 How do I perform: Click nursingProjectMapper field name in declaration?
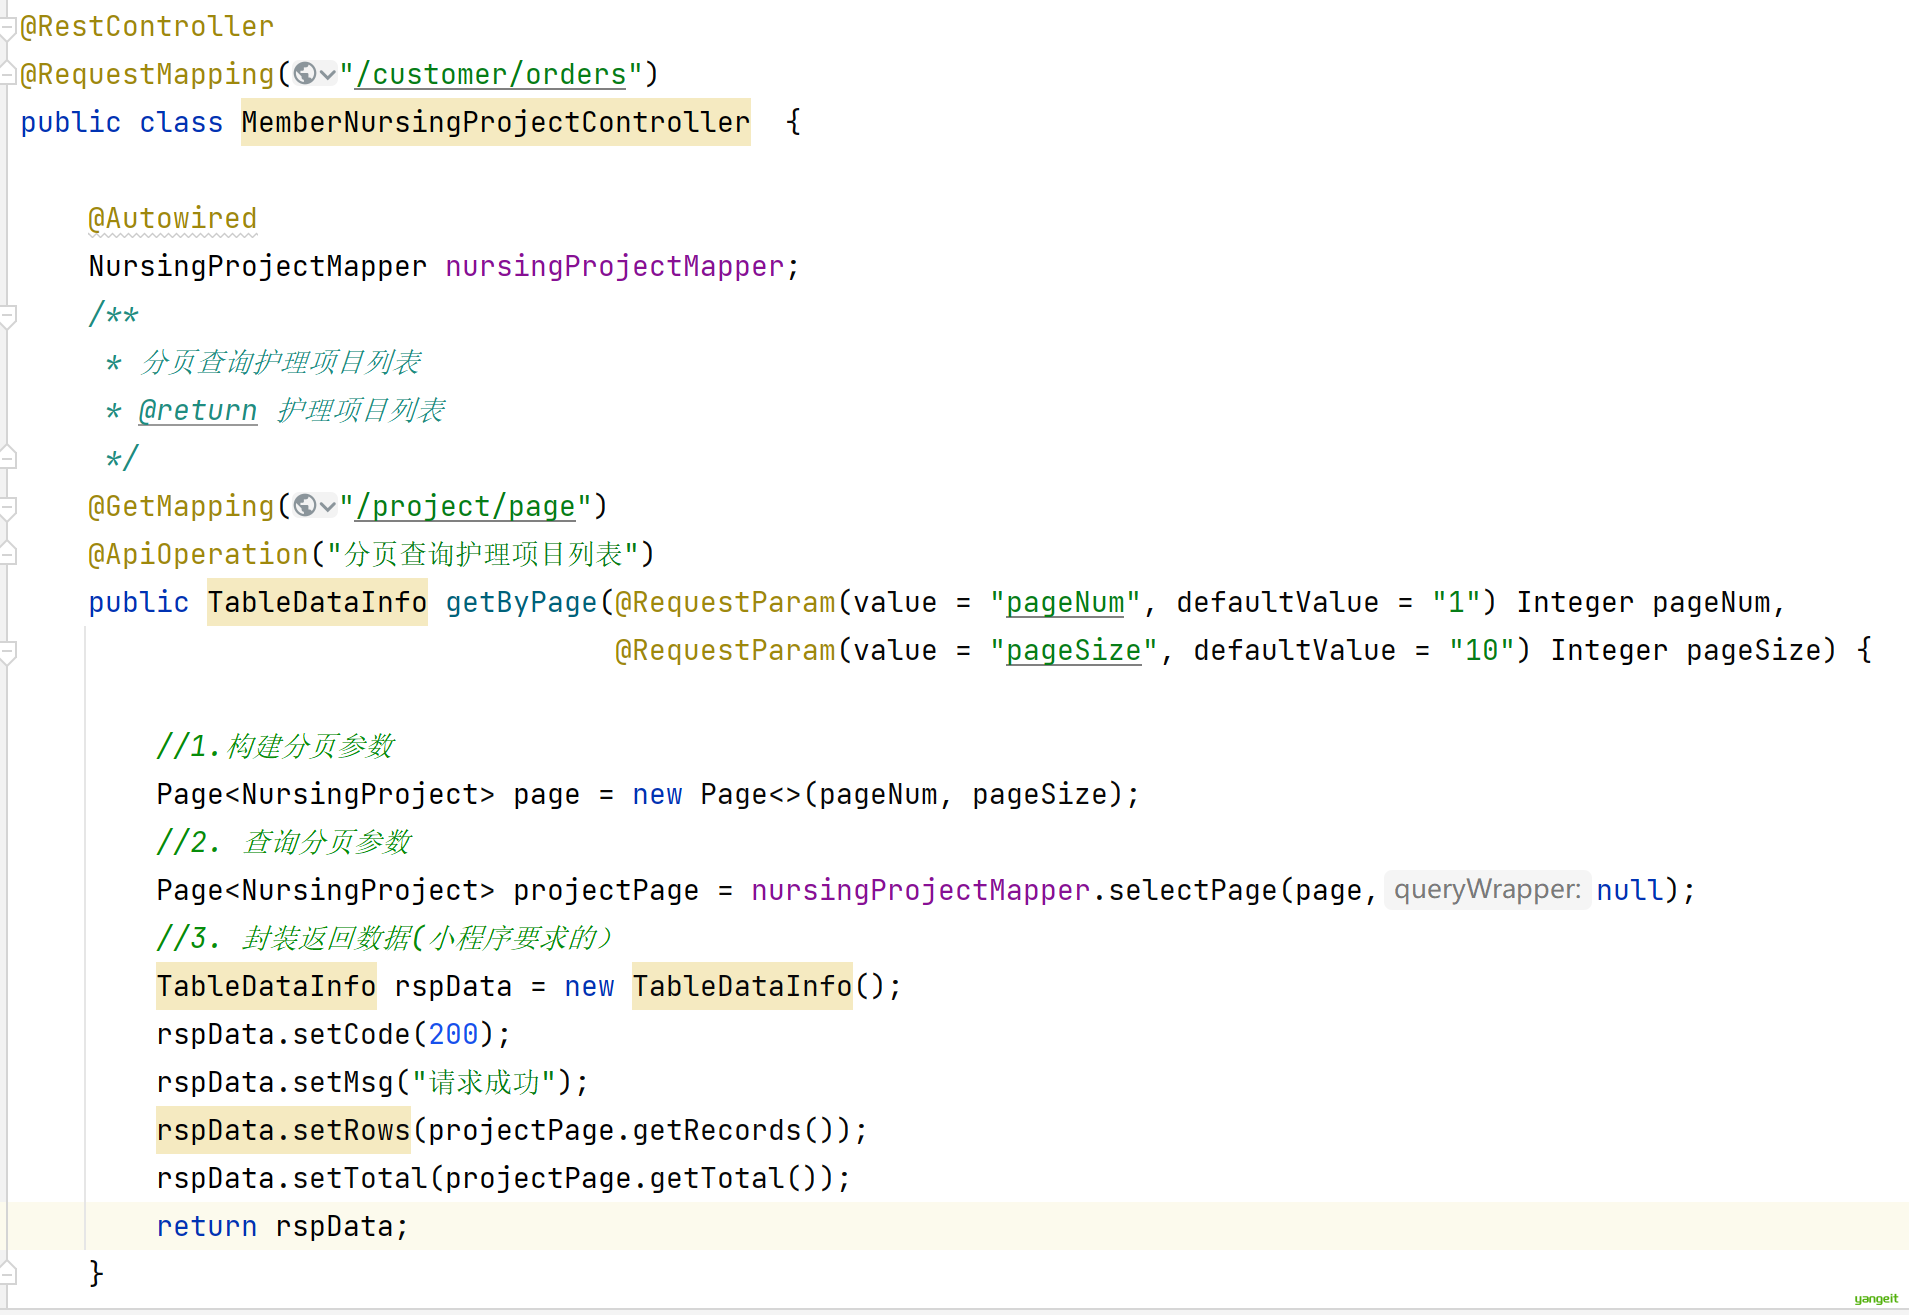pyautogui.click(x=615, y=266)
